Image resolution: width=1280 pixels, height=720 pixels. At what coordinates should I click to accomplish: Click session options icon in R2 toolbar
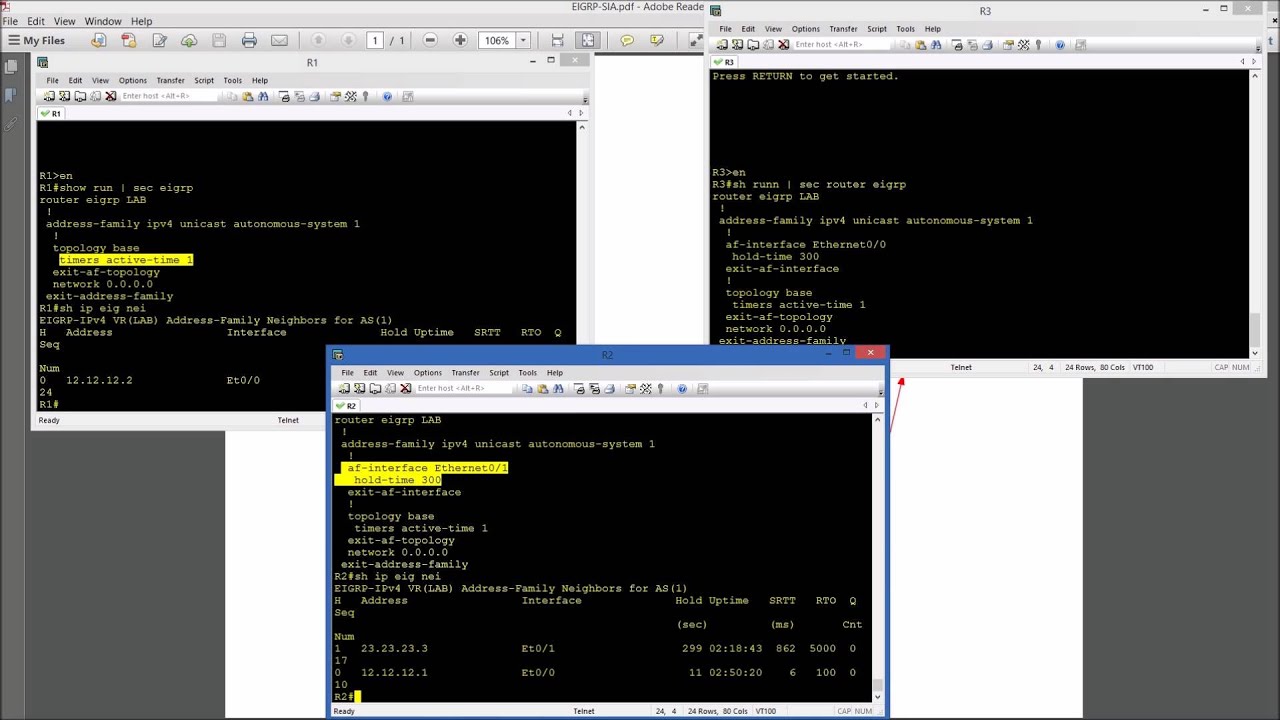tap(630, 388)
